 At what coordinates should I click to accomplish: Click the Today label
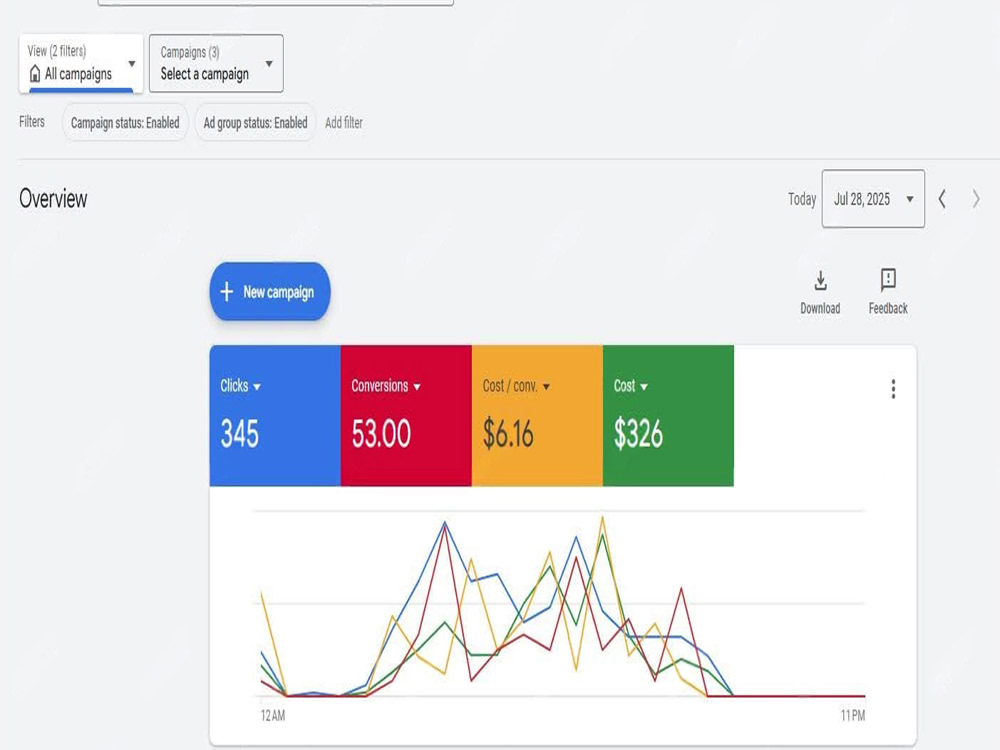pyautogui.click(x=802, y=199)
